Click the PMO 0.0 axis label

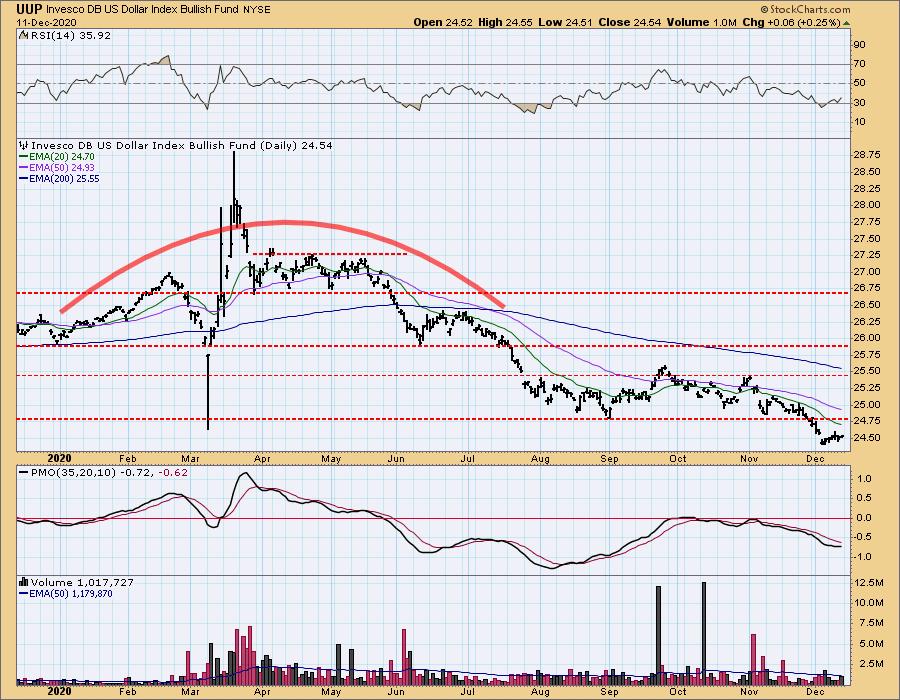click(864, 518)
